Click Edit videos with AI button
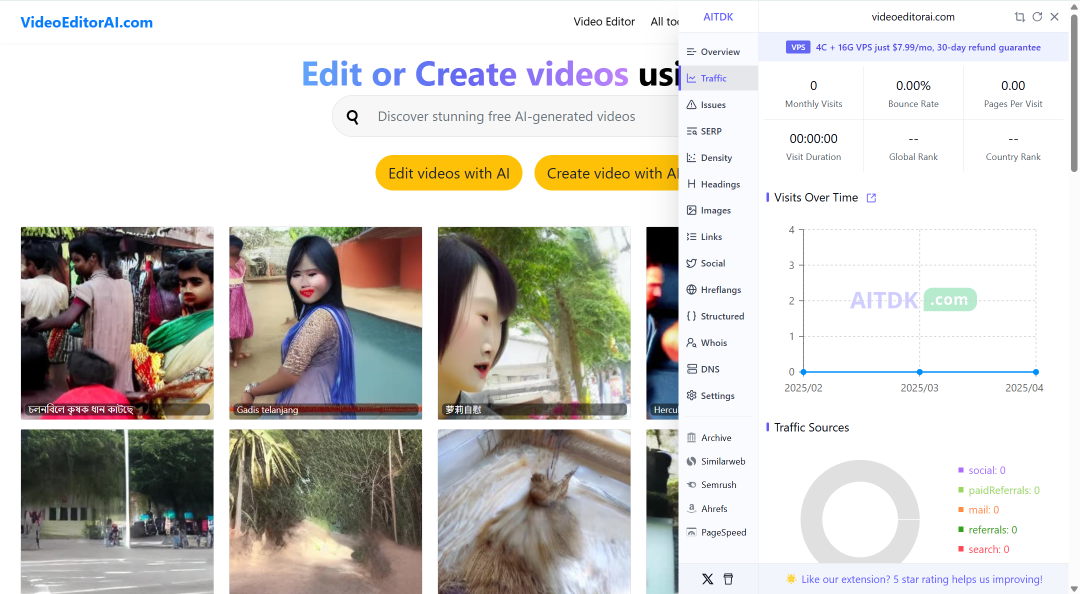The width and height of the screenshot is (1080, 594). (x=449, y=173)
